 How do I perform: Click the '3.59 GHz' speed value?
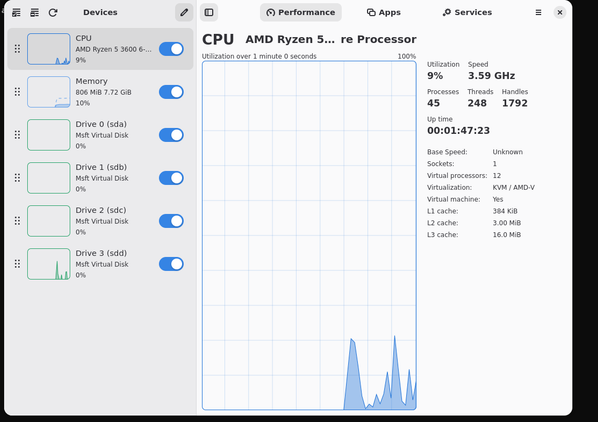(x=491, y=75)
